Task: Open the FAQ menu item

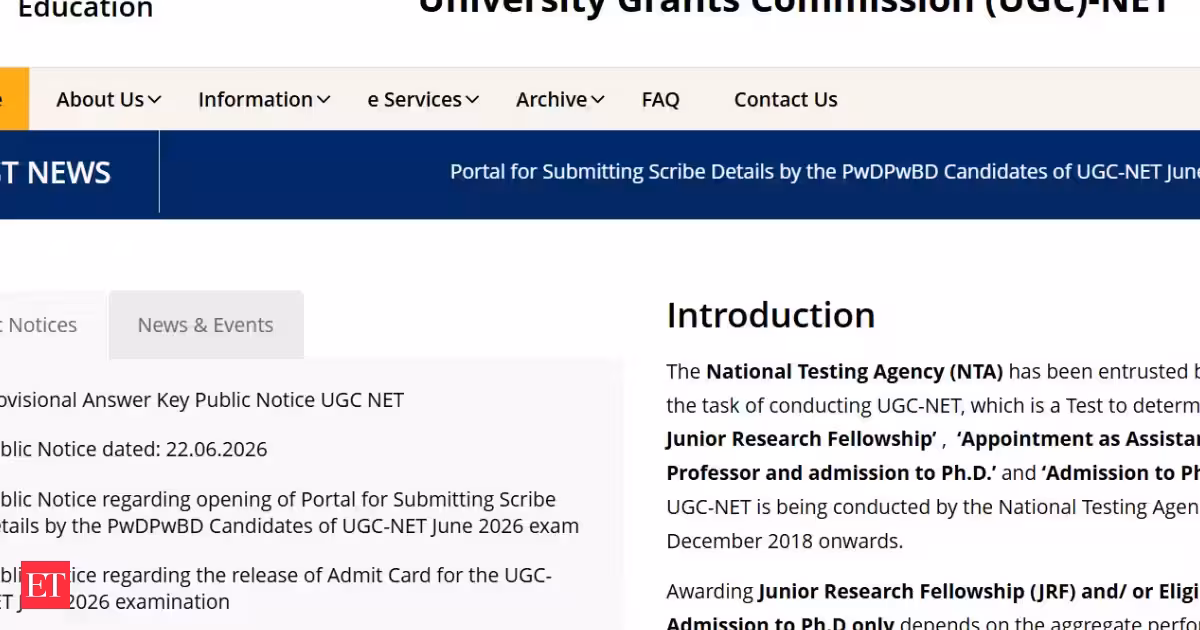Action: pos(661,100)
